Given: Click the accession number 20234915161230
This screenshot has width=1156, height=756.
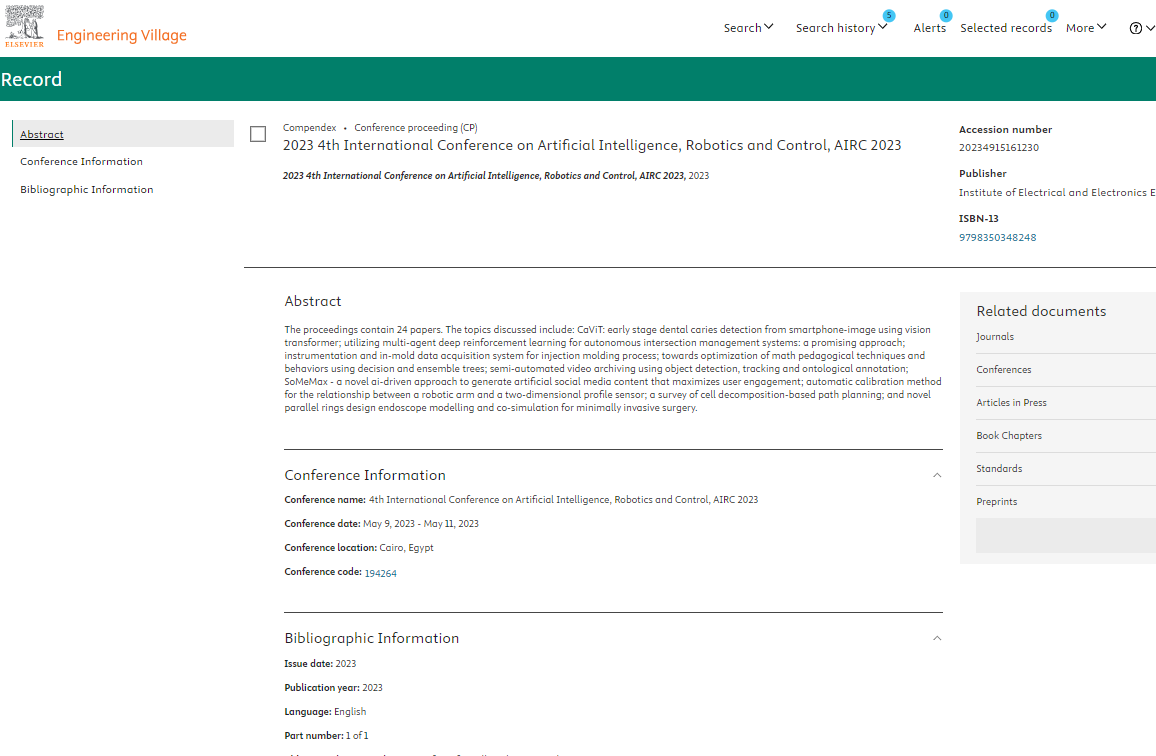Looking at the screenshot, I should pos(998,148).
